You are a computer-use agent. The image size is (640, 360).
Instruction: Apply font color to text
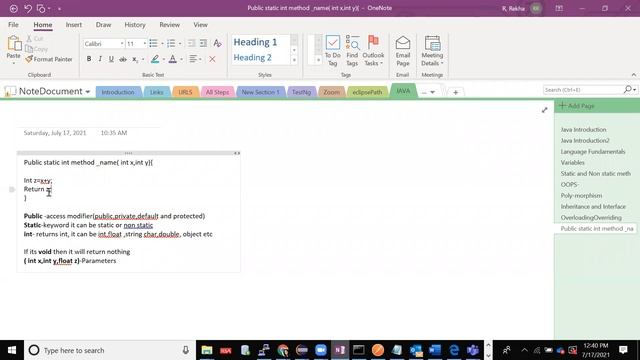coord(173,59)
